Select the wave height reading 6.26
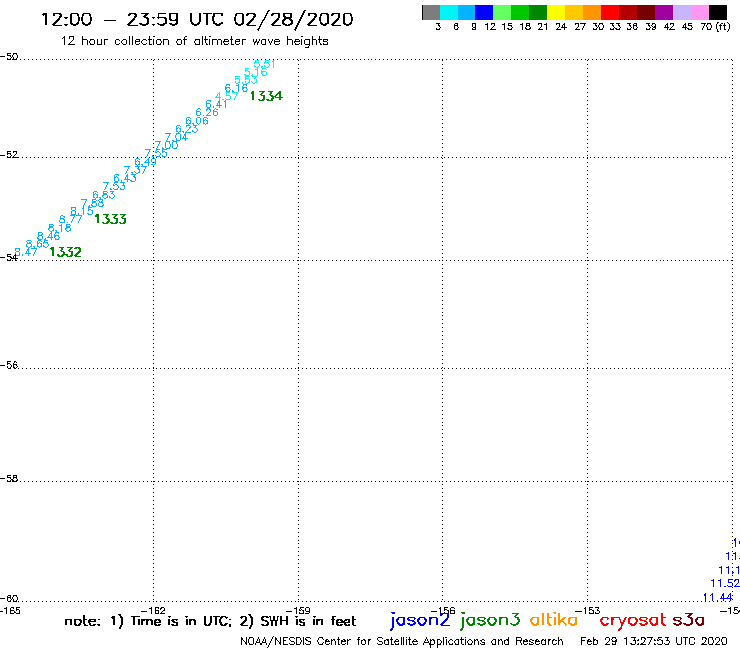Viewport: 740px width, 650px height. point(207,112)
